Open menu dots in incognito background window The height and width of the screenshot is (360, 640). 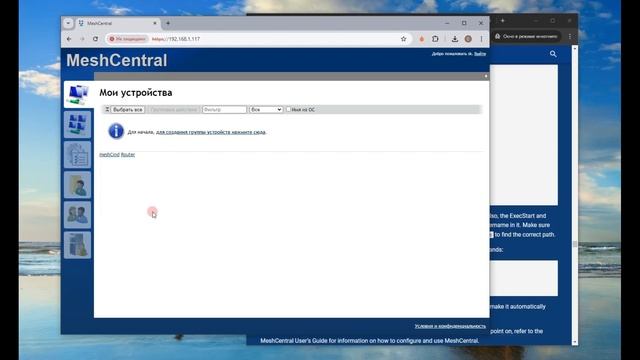coord(570,36)
